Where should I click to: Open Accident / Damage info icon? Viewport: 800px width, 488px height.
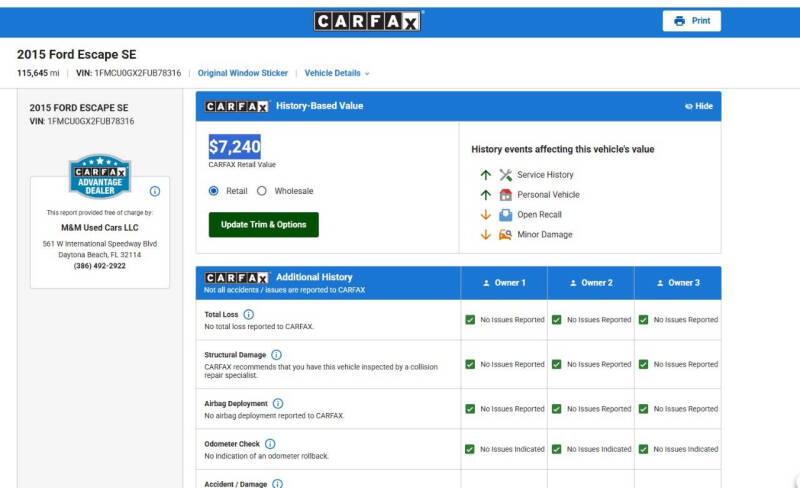(277, 484)
